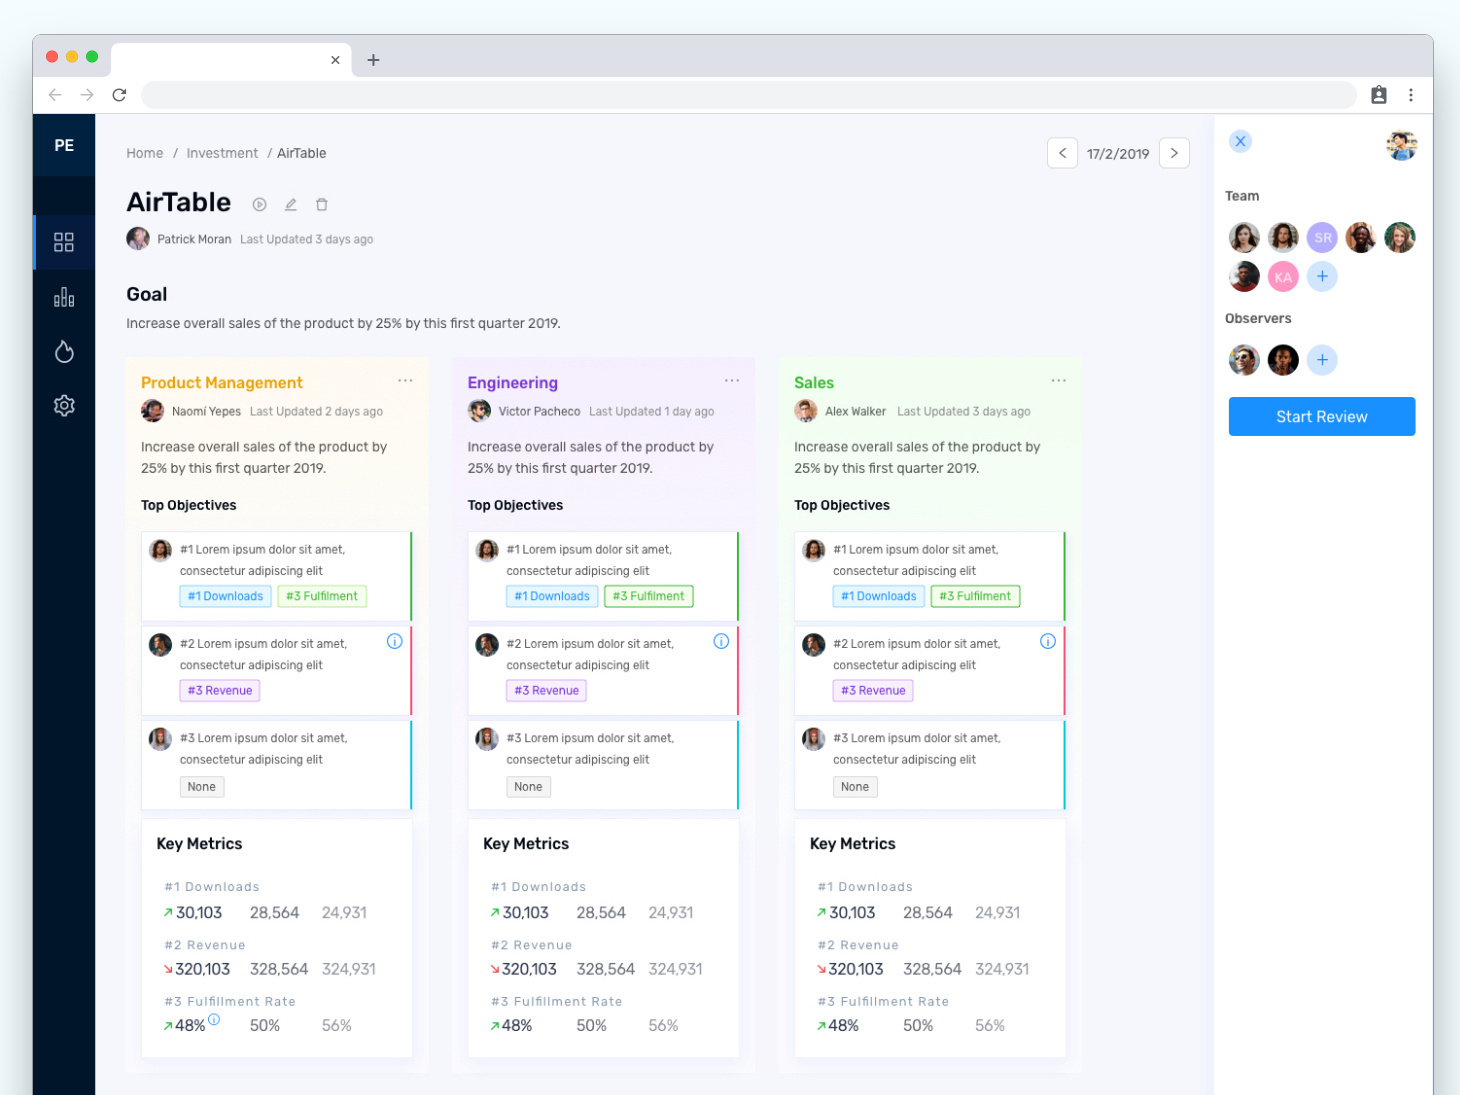This screenshot has height=1095, width=1460.
Task: Select the SR team member avatar
Action: (x=1322, y=238)
